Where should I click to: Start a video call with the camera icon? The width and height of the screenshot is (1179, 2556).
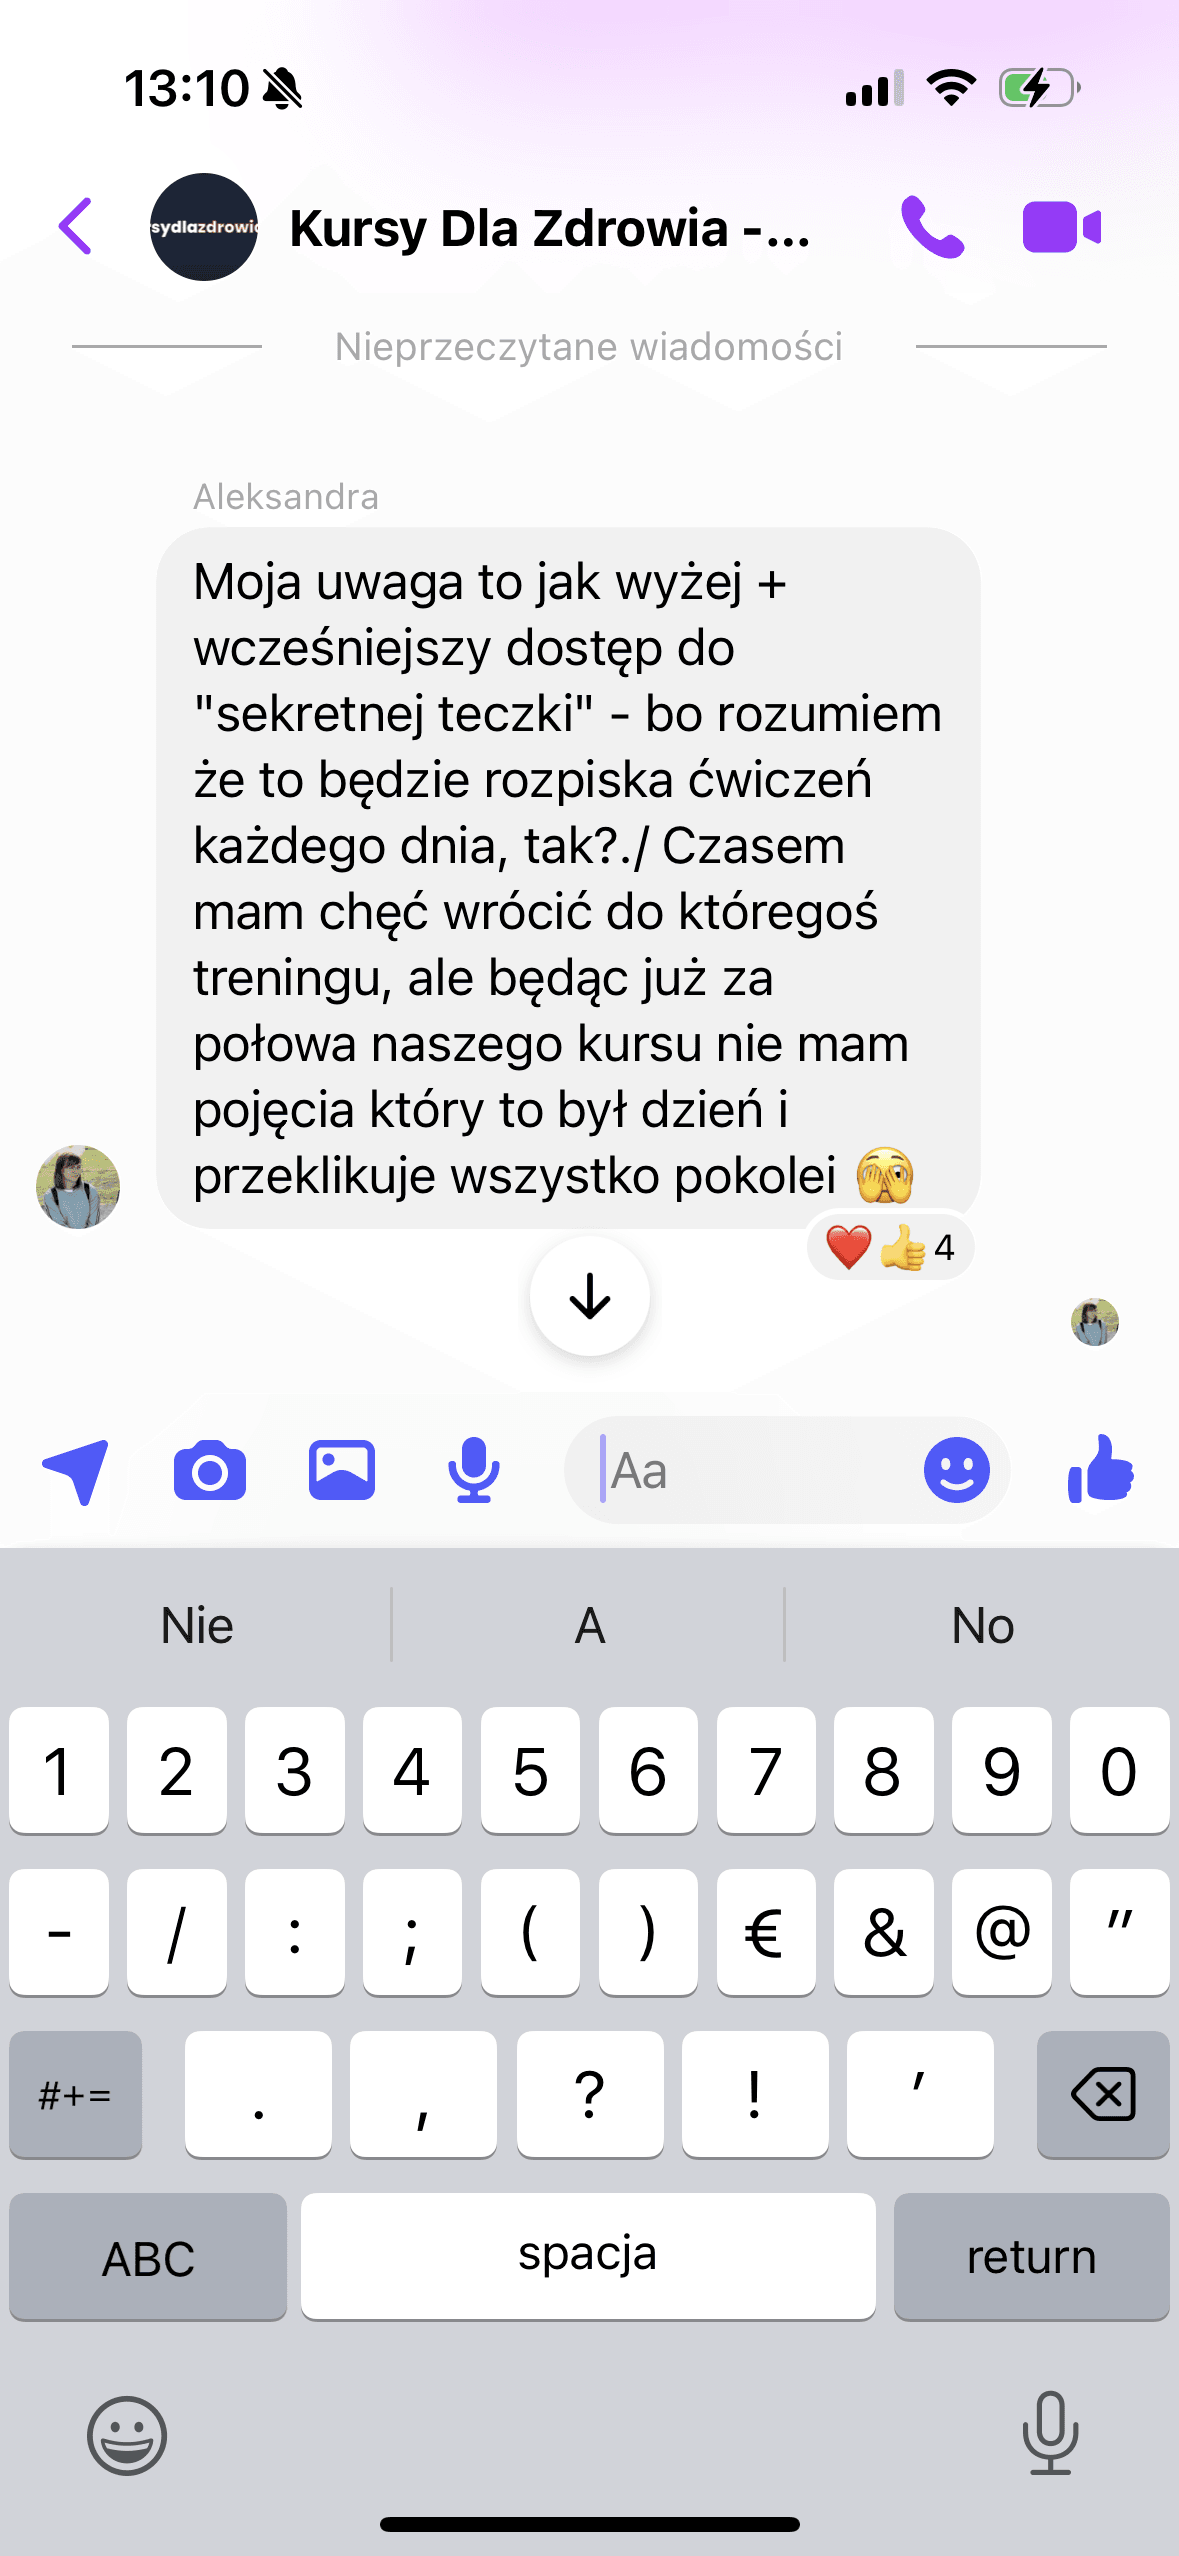point(1061,227)
